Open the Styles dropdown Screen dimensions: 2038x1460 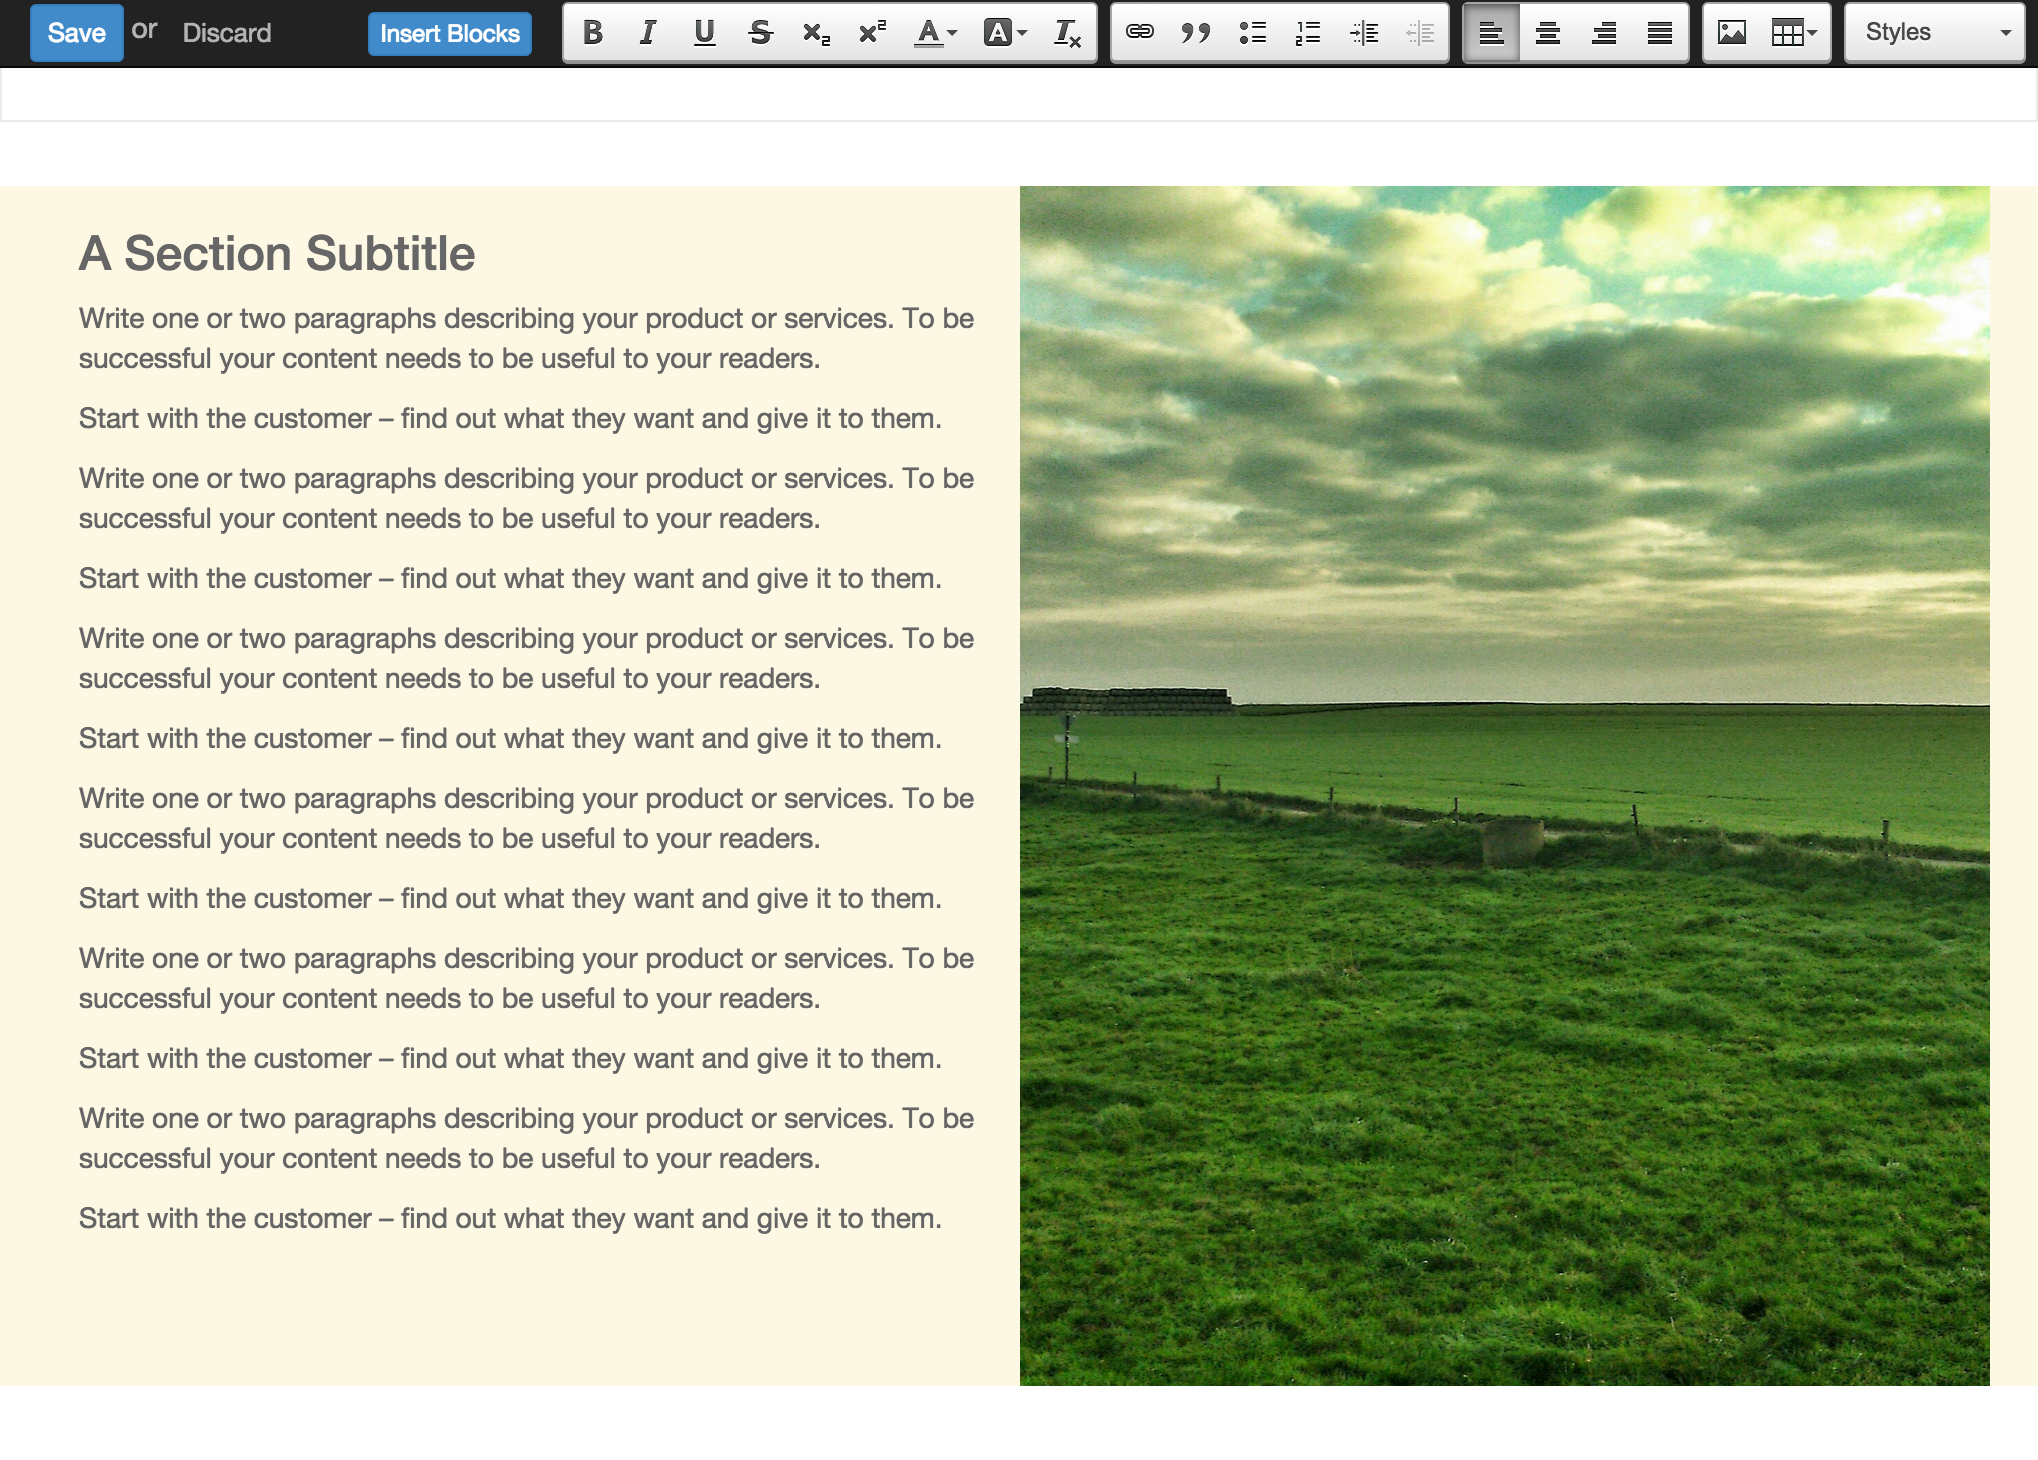(x=1935, y=33)
